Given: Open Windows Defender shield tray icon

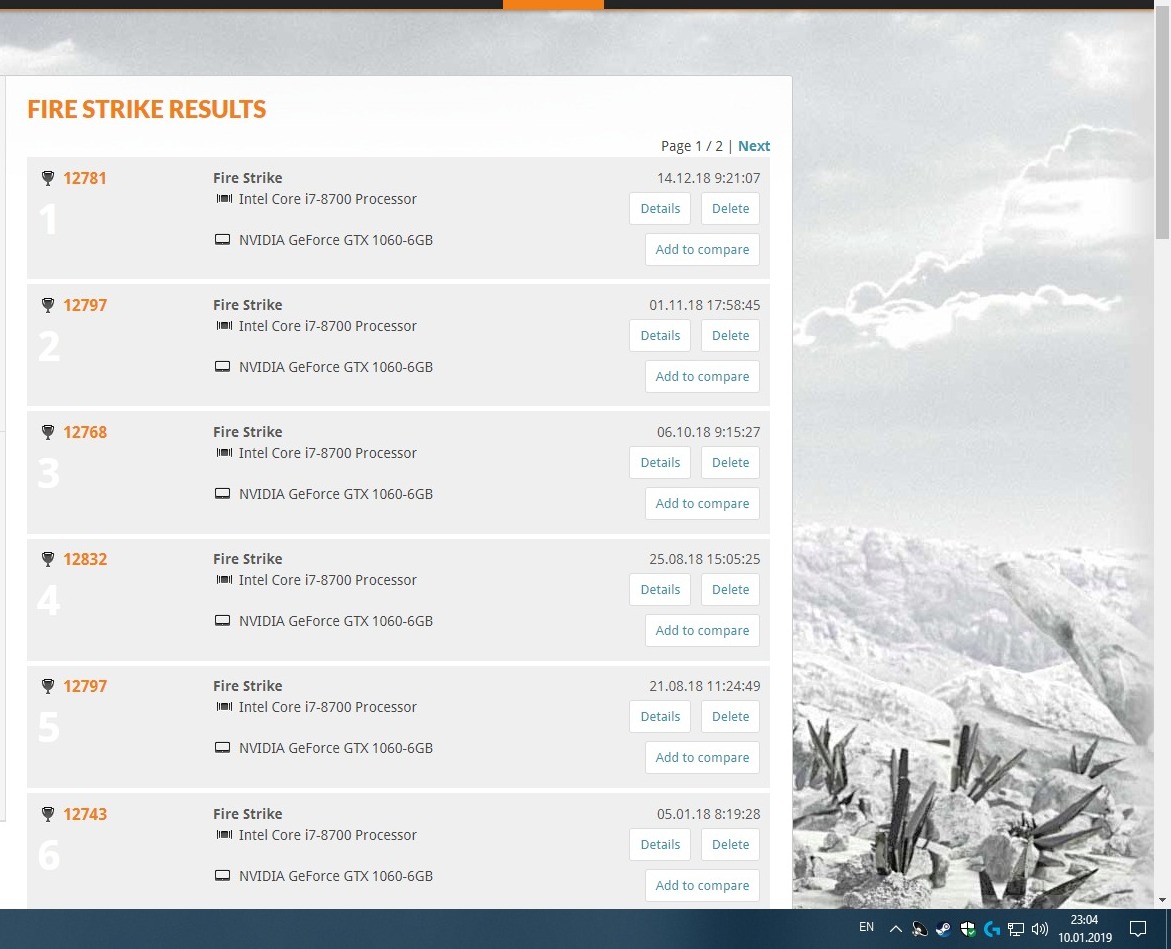Looking at the screenshot, I should coord(968,929).
